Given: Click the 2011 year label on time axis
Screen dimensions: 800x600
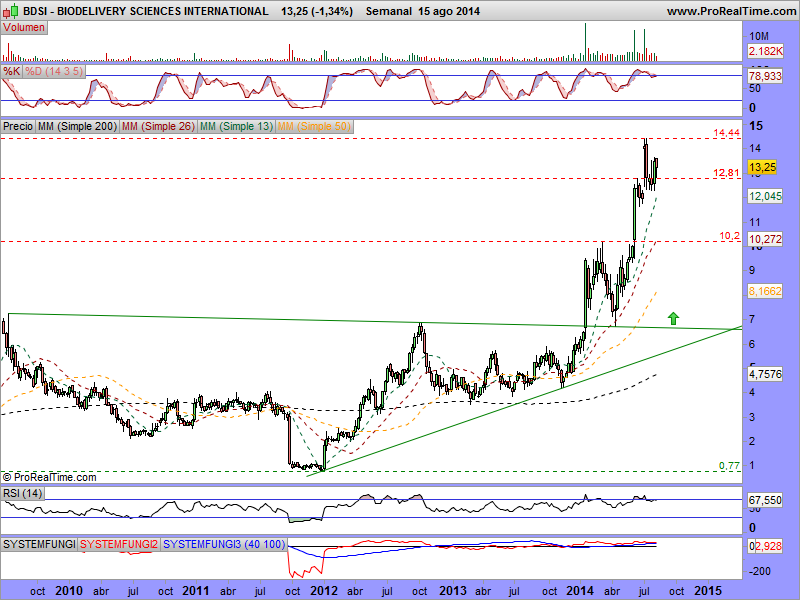Looking at the screenshot, I should click(196, 591).
